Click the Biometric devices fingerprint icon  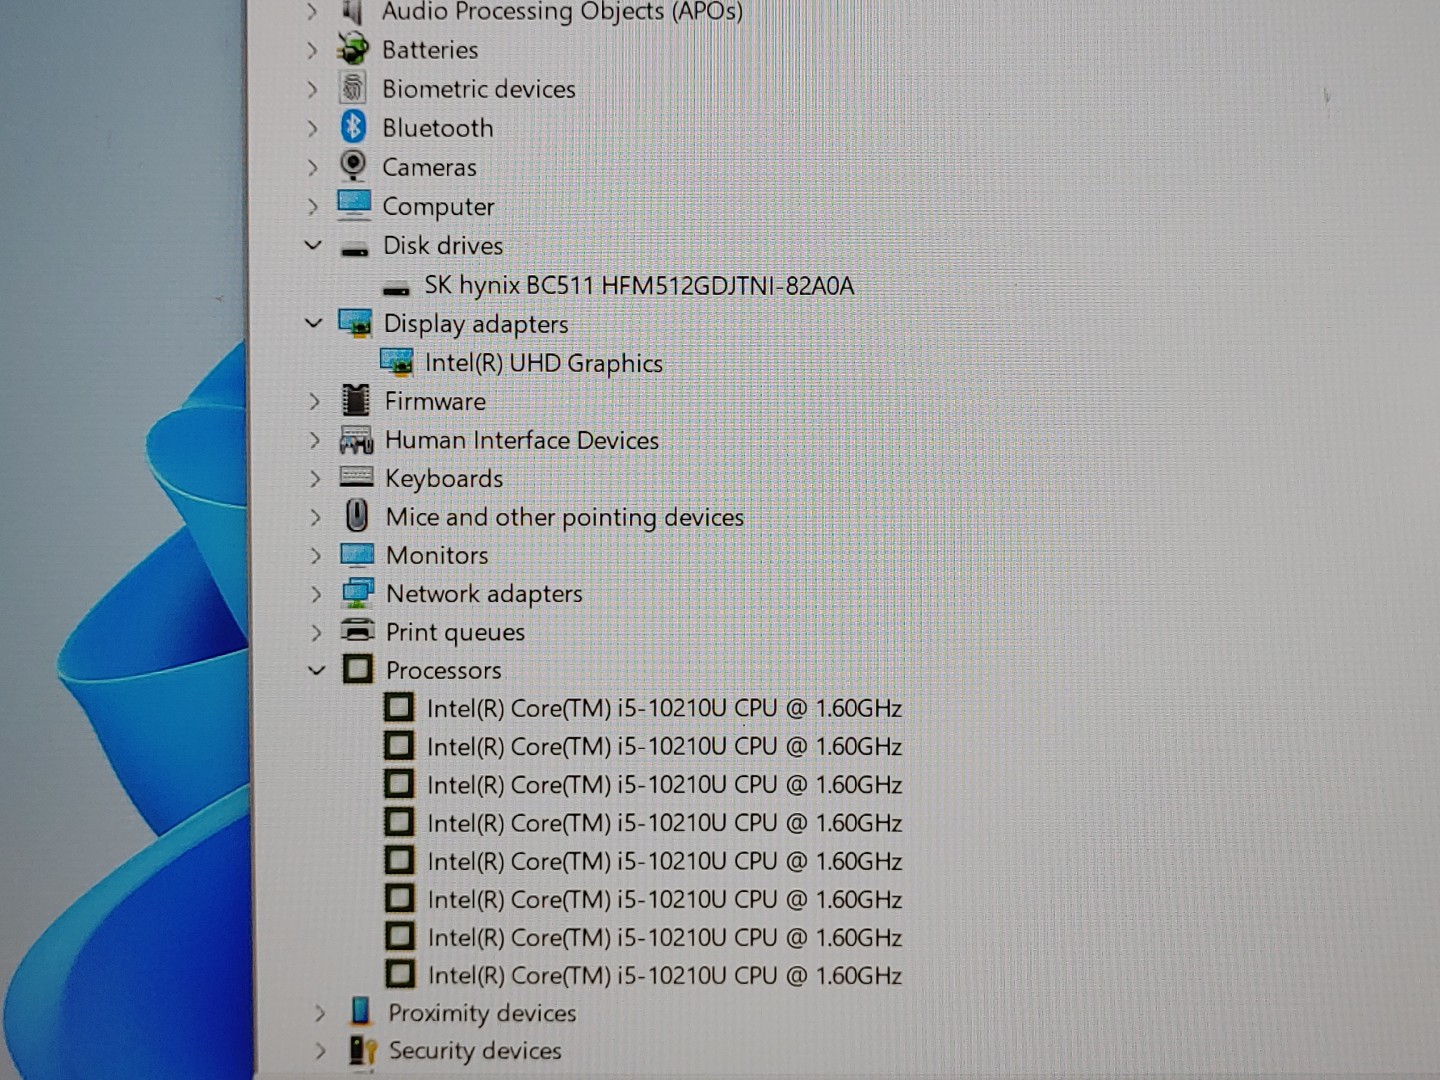tap(354, 88)
